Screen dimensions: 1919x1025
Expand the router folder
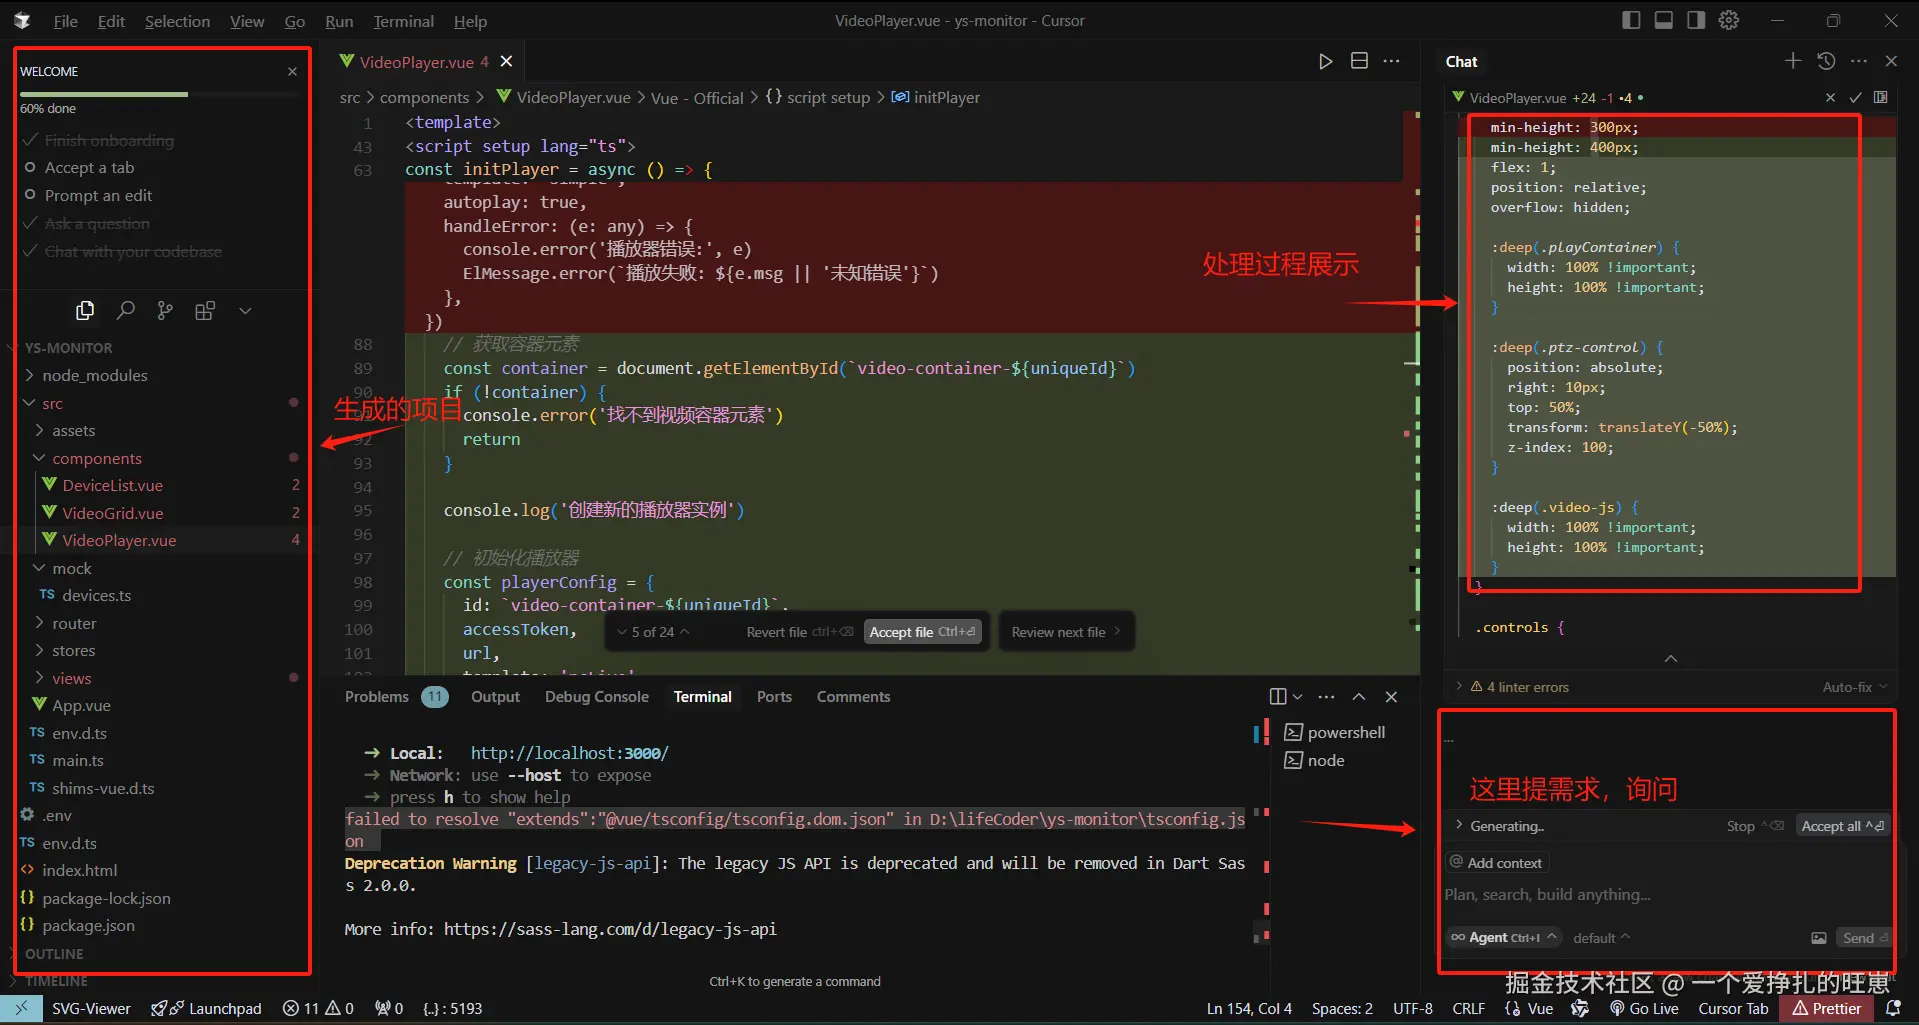[x=74, y=623]
